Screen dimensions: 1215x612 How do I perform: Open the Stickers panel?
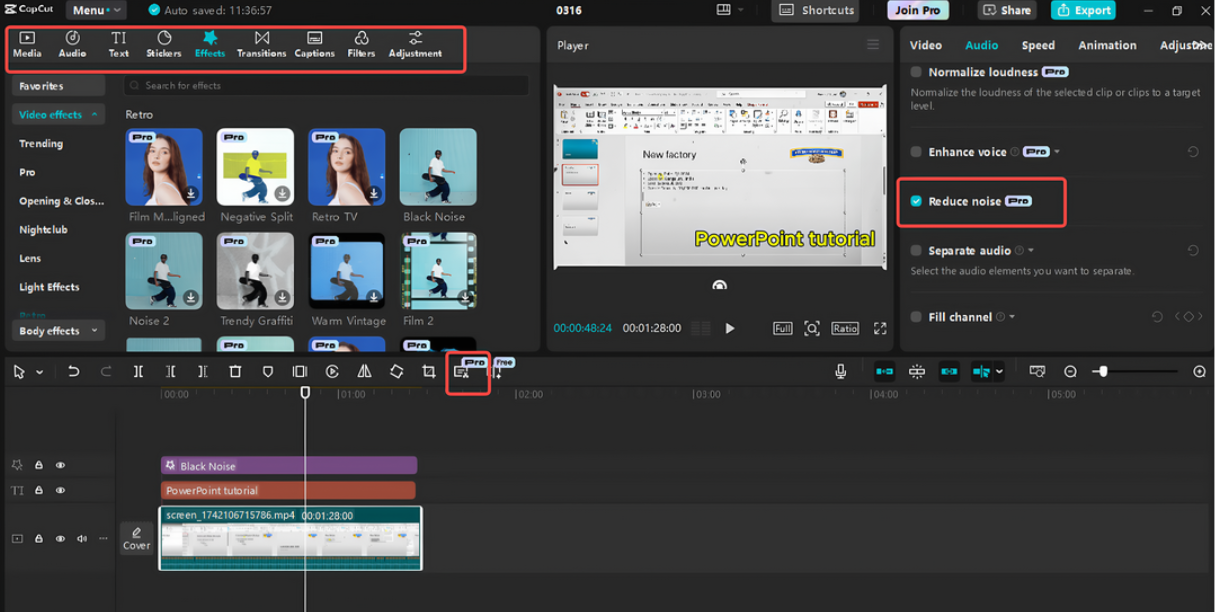(x=164, y=44)
